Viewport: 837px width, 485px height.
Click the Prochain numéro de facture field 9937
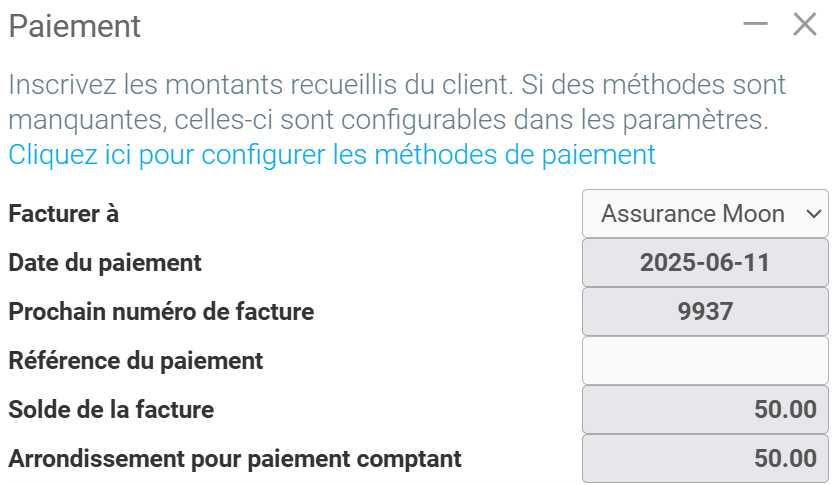[x=704, y=312]
